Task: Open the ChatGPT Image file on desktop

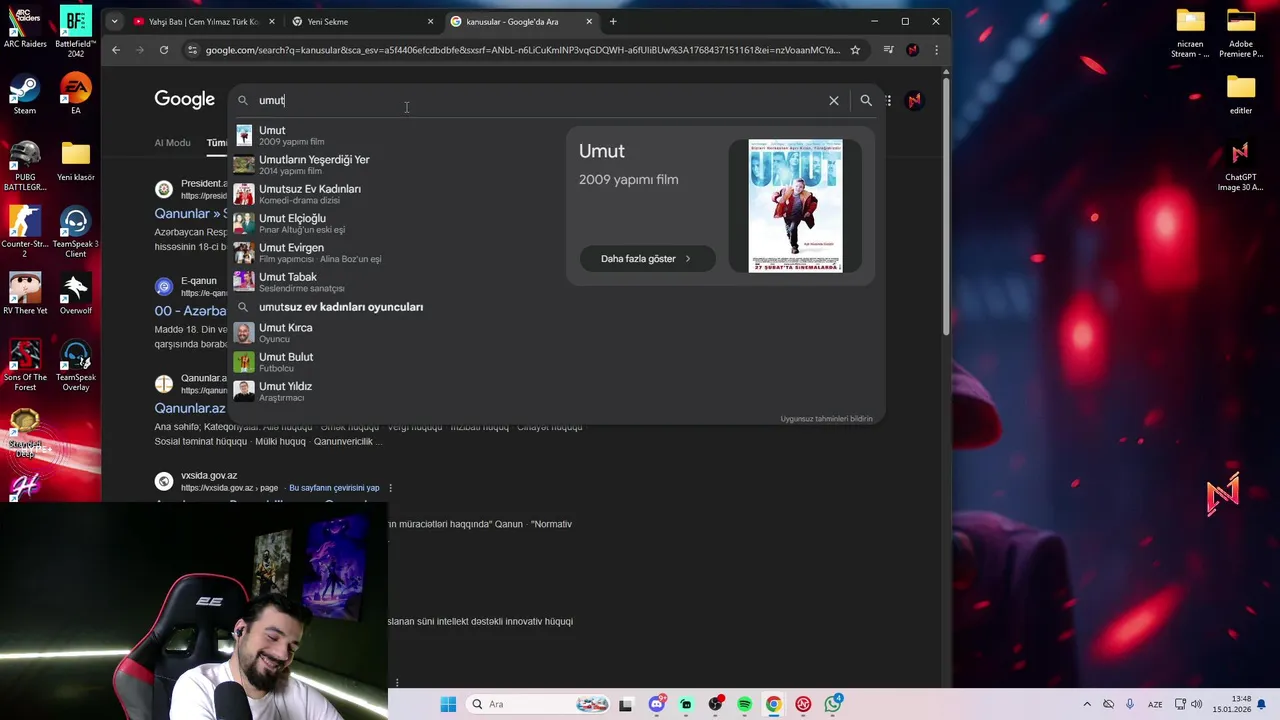Action: pyautogui.click(x=1241, y=165)
